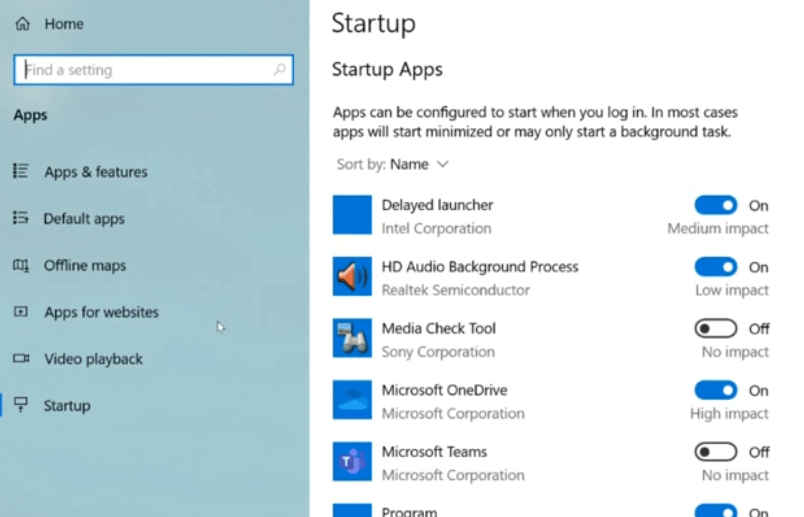This screenshot has width=804, height=517.
Task: Click the Medium impact label
Action: tap(718, 228)
